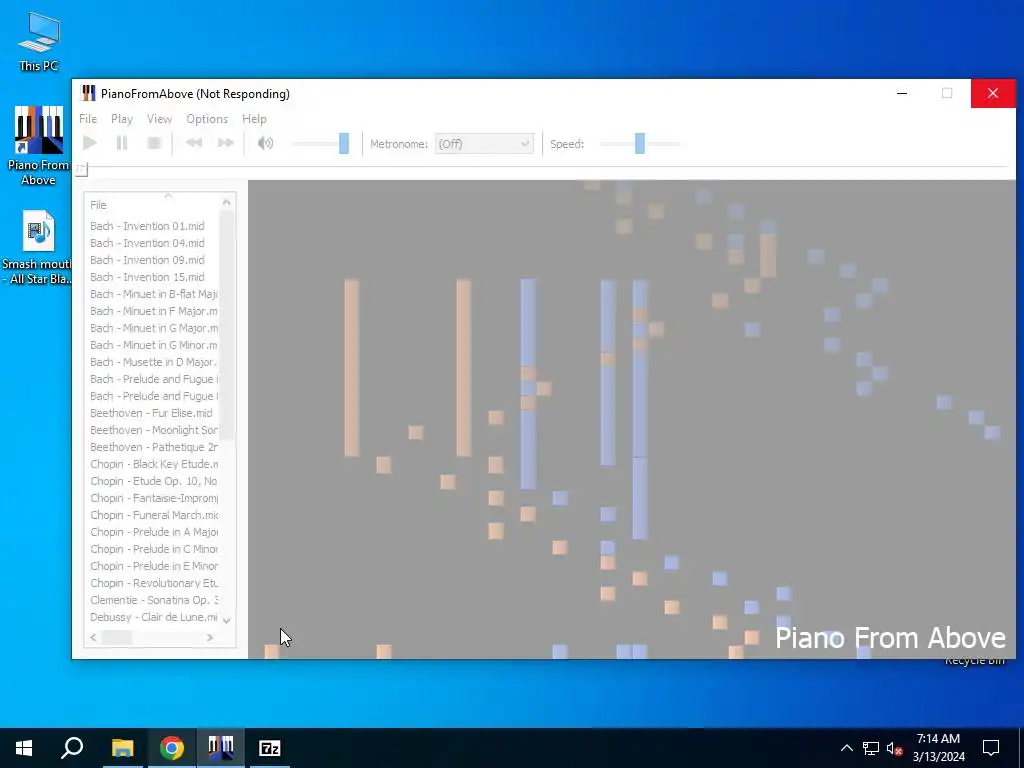The image size is (1024, 768).
Task: Select the Smash mouth media file icon
Action: [37, 248]
